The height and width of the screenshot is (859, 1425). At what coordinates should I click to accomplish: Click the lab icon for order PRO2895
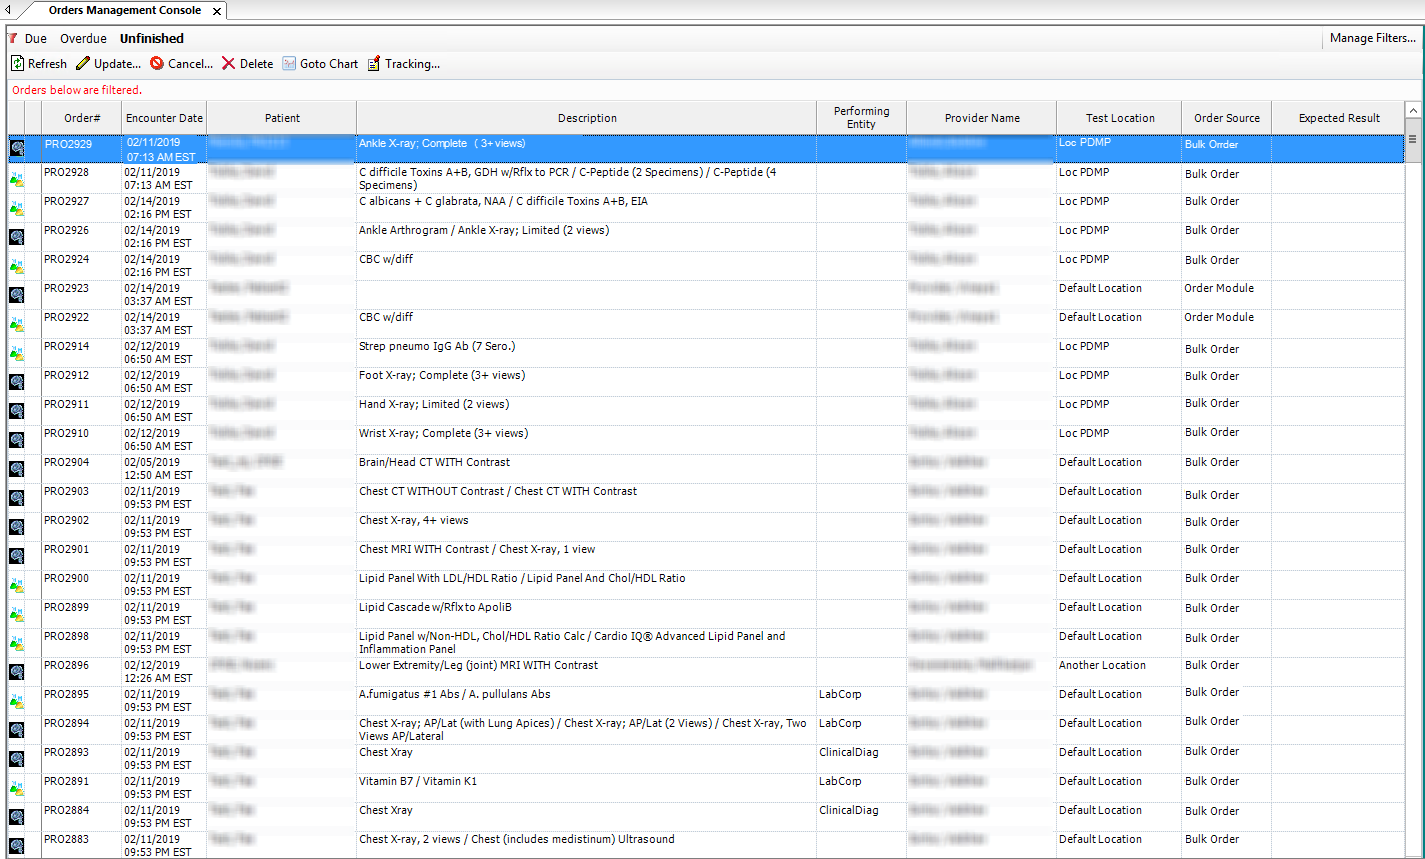[x=17, y=701]
